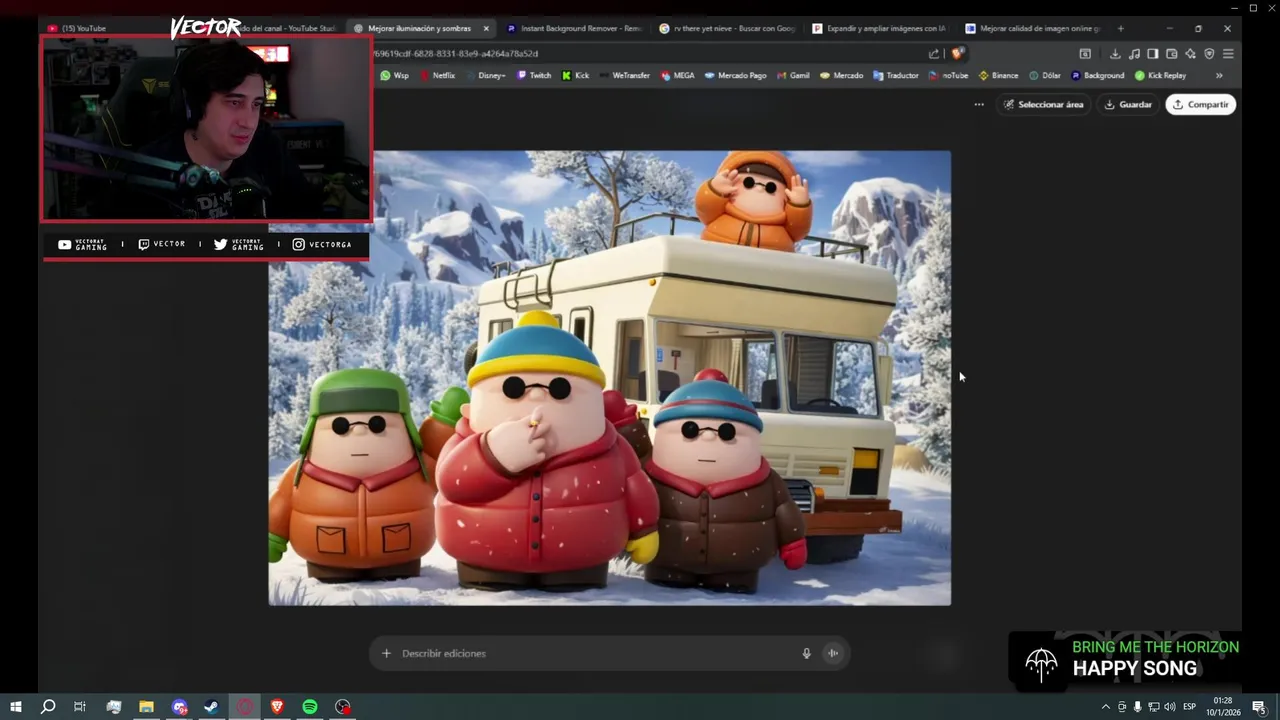
Task: Open the Kick bookmark
Action: pos(576,76)
